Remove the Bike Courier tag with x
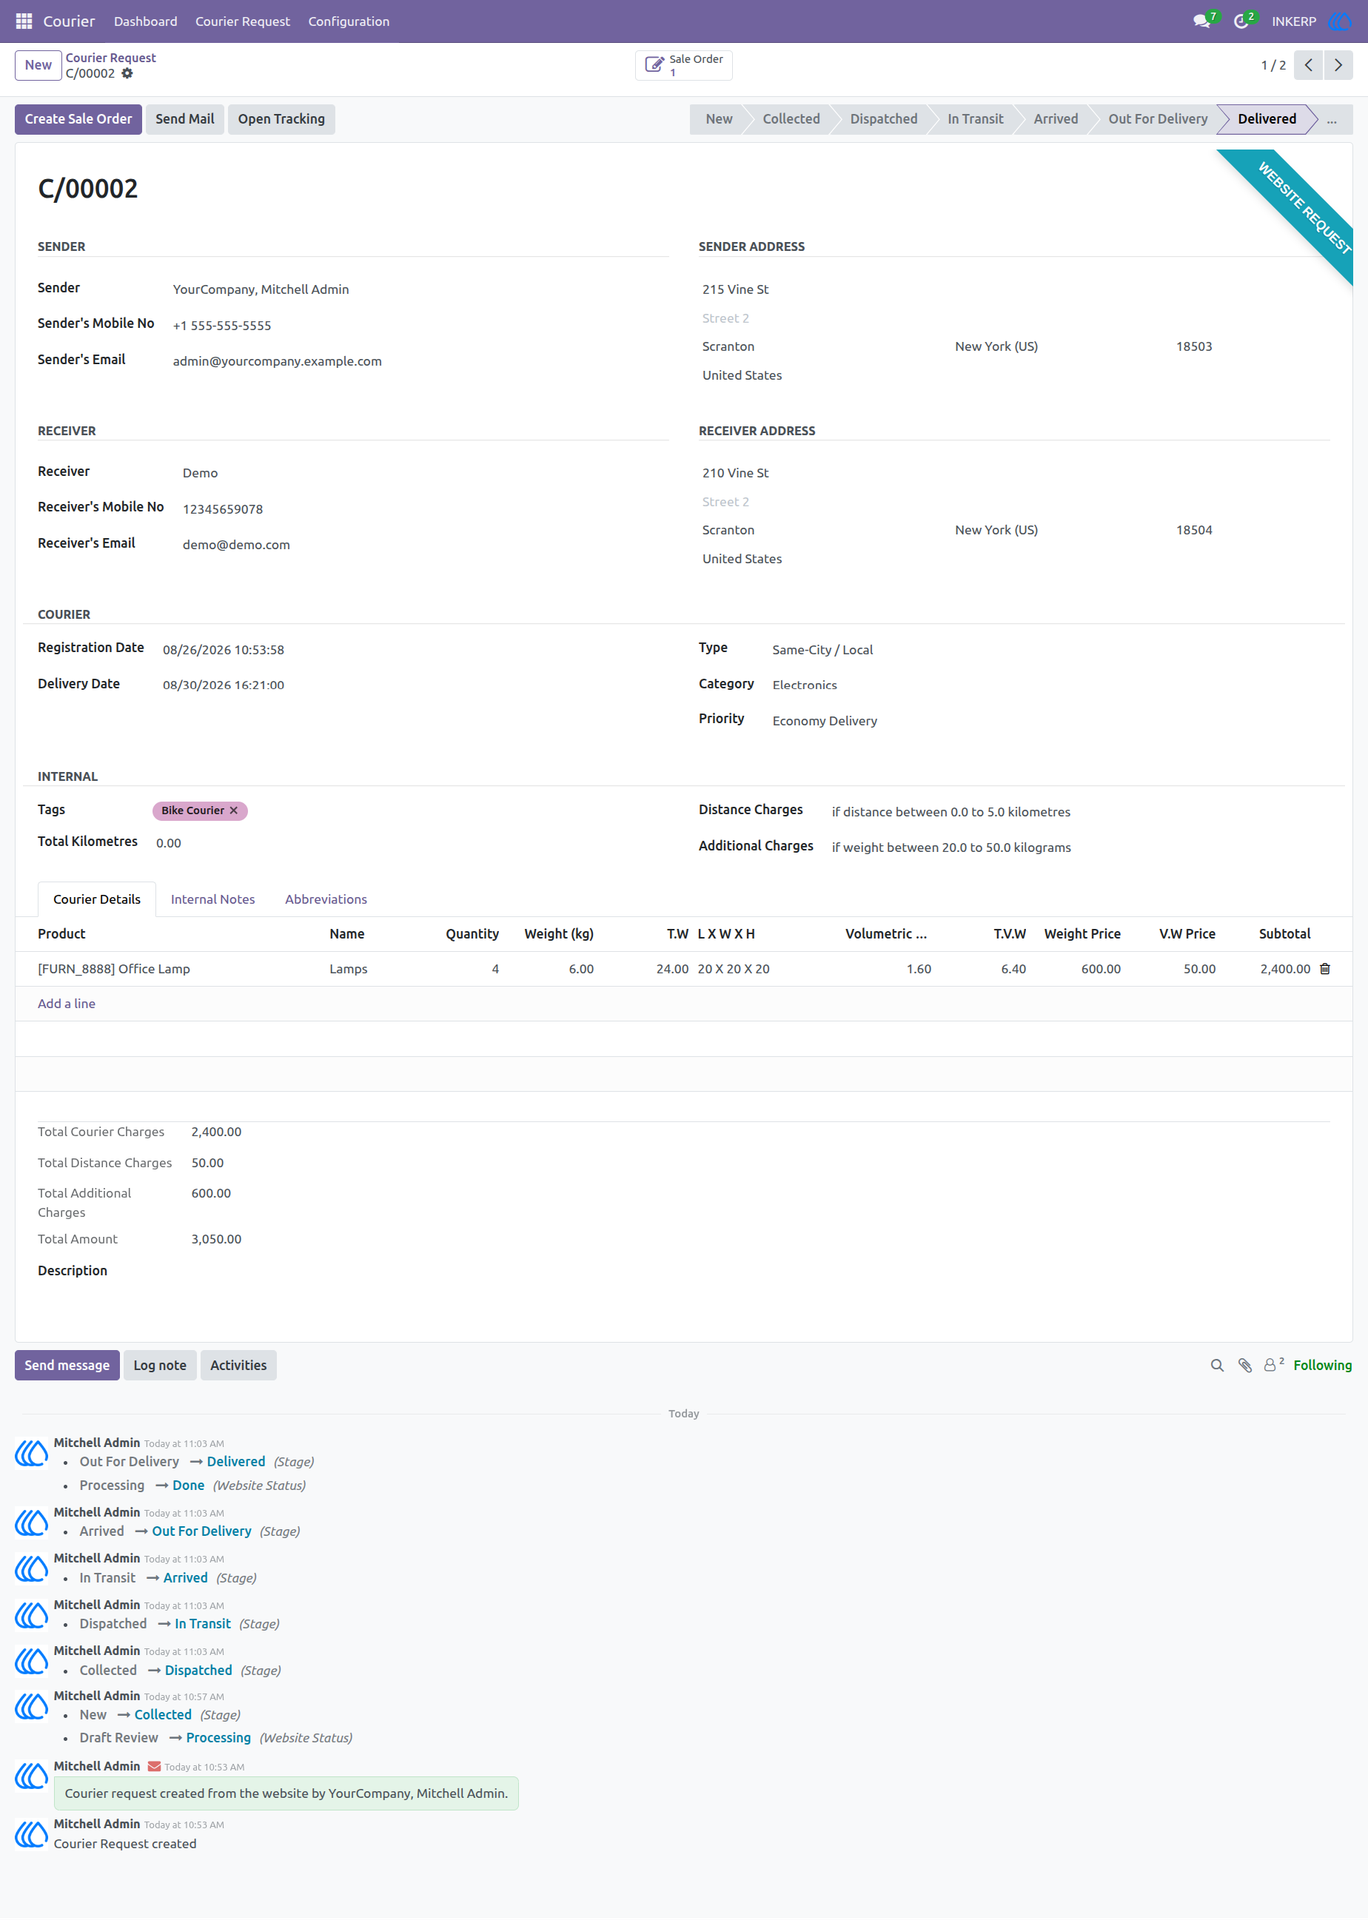 click(234, 811)
